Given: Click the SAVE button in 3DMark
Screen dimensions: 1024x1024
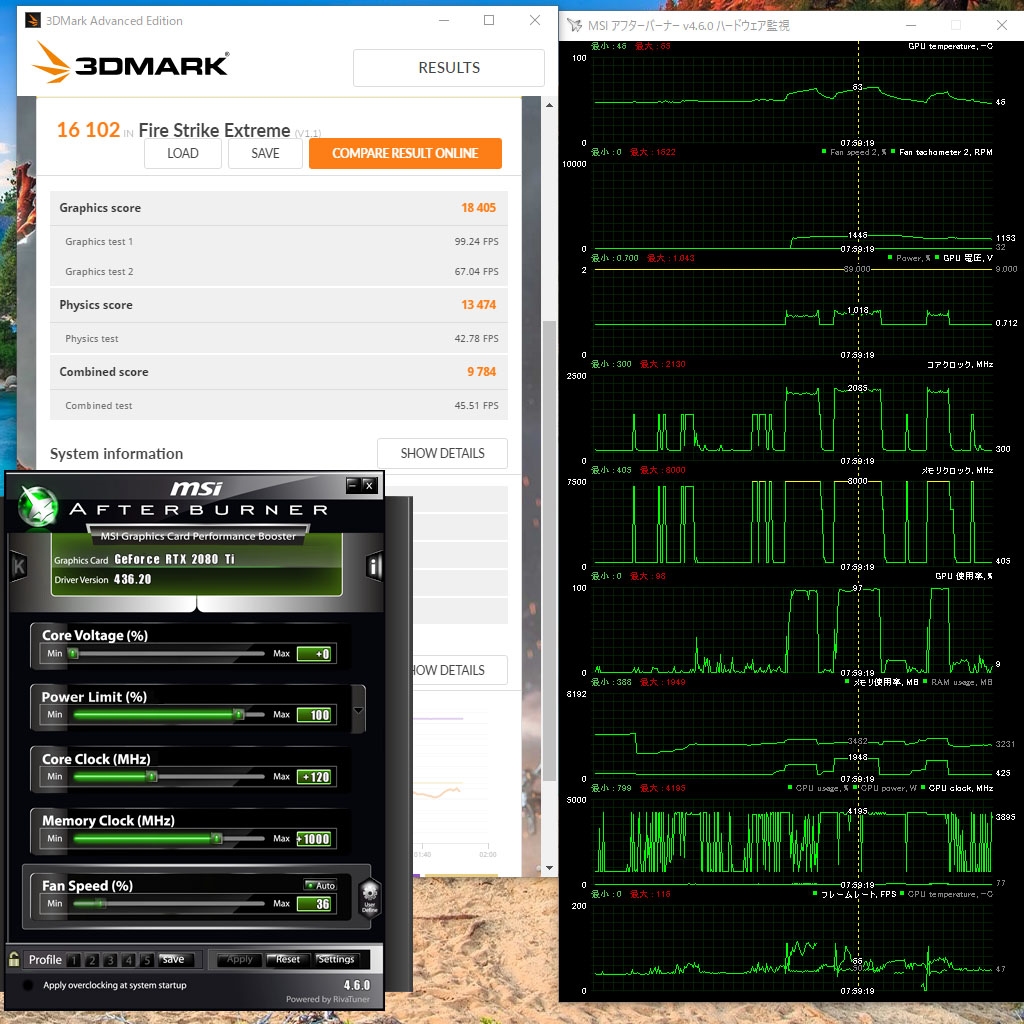Looking at the screenshot, I should [265, 153].
